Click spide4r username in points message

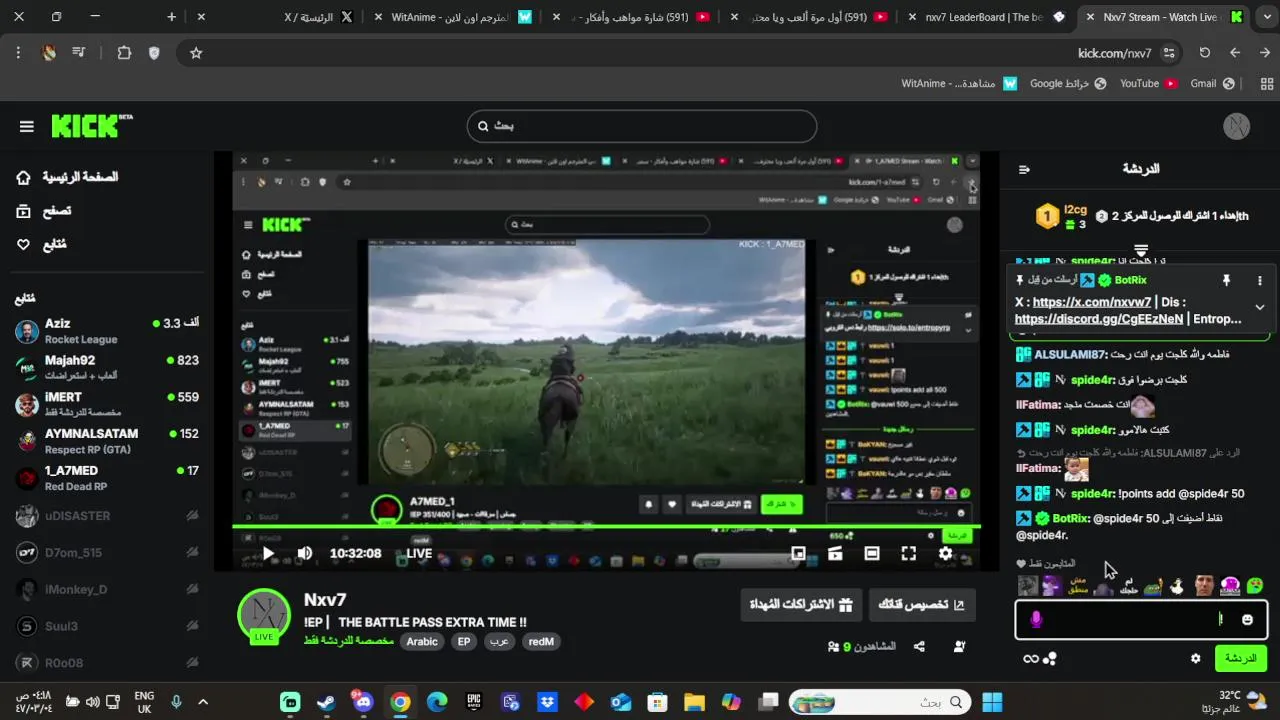click(x=1092, y=493)
